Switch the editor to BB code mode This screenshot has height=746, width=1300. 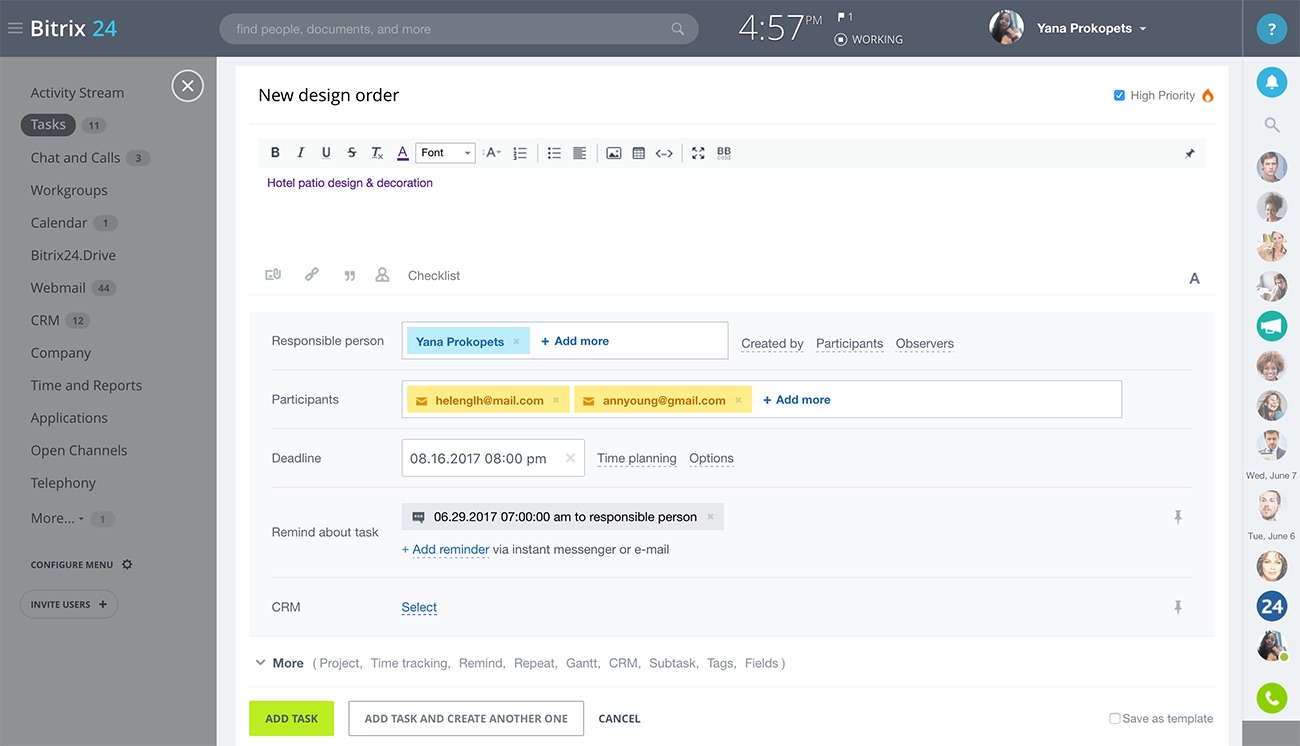tap(723, 152)
